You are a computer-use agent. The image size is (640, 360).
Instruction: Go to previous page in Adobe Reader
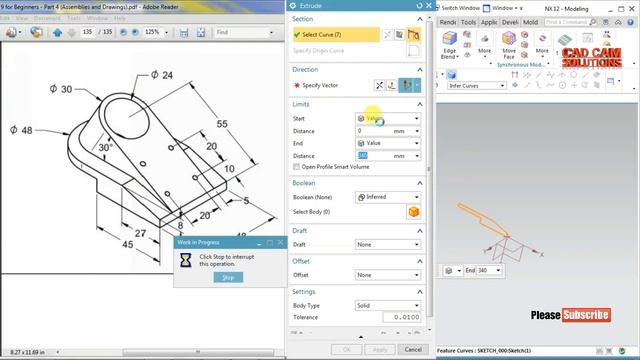[58, 32]
